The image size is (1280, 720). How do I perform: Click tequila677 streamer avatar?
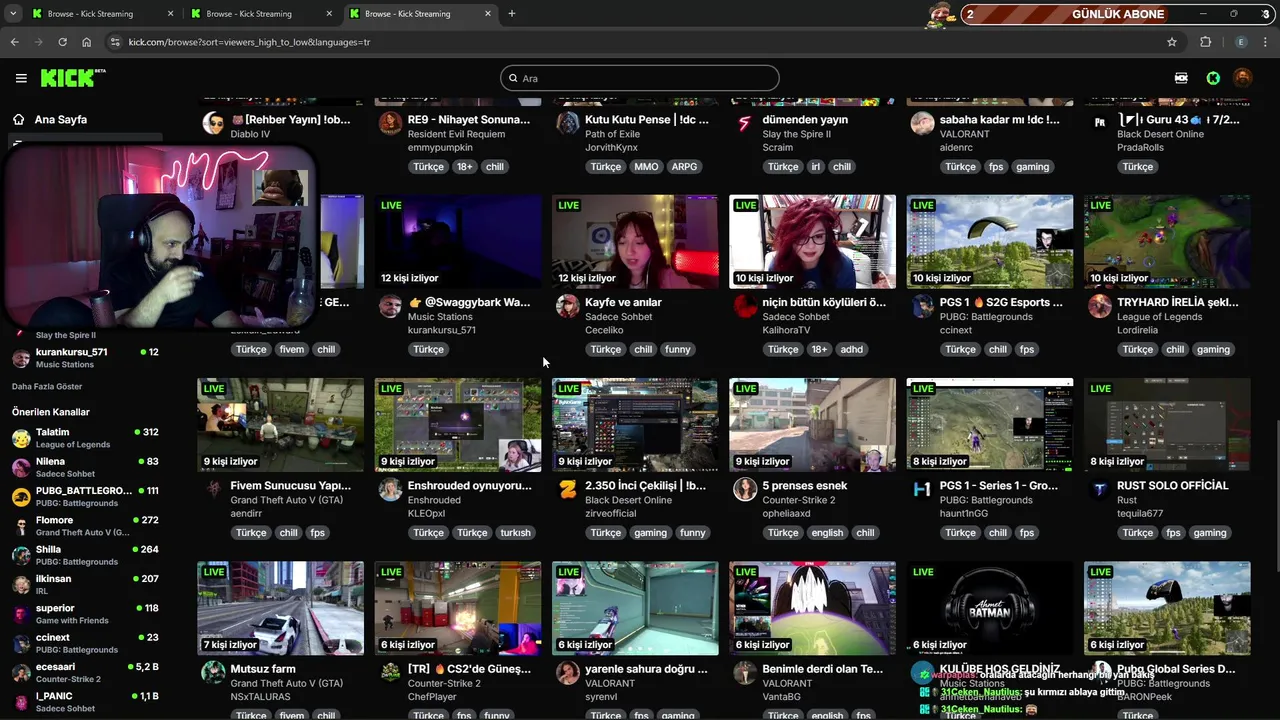tap(1100, 489)
